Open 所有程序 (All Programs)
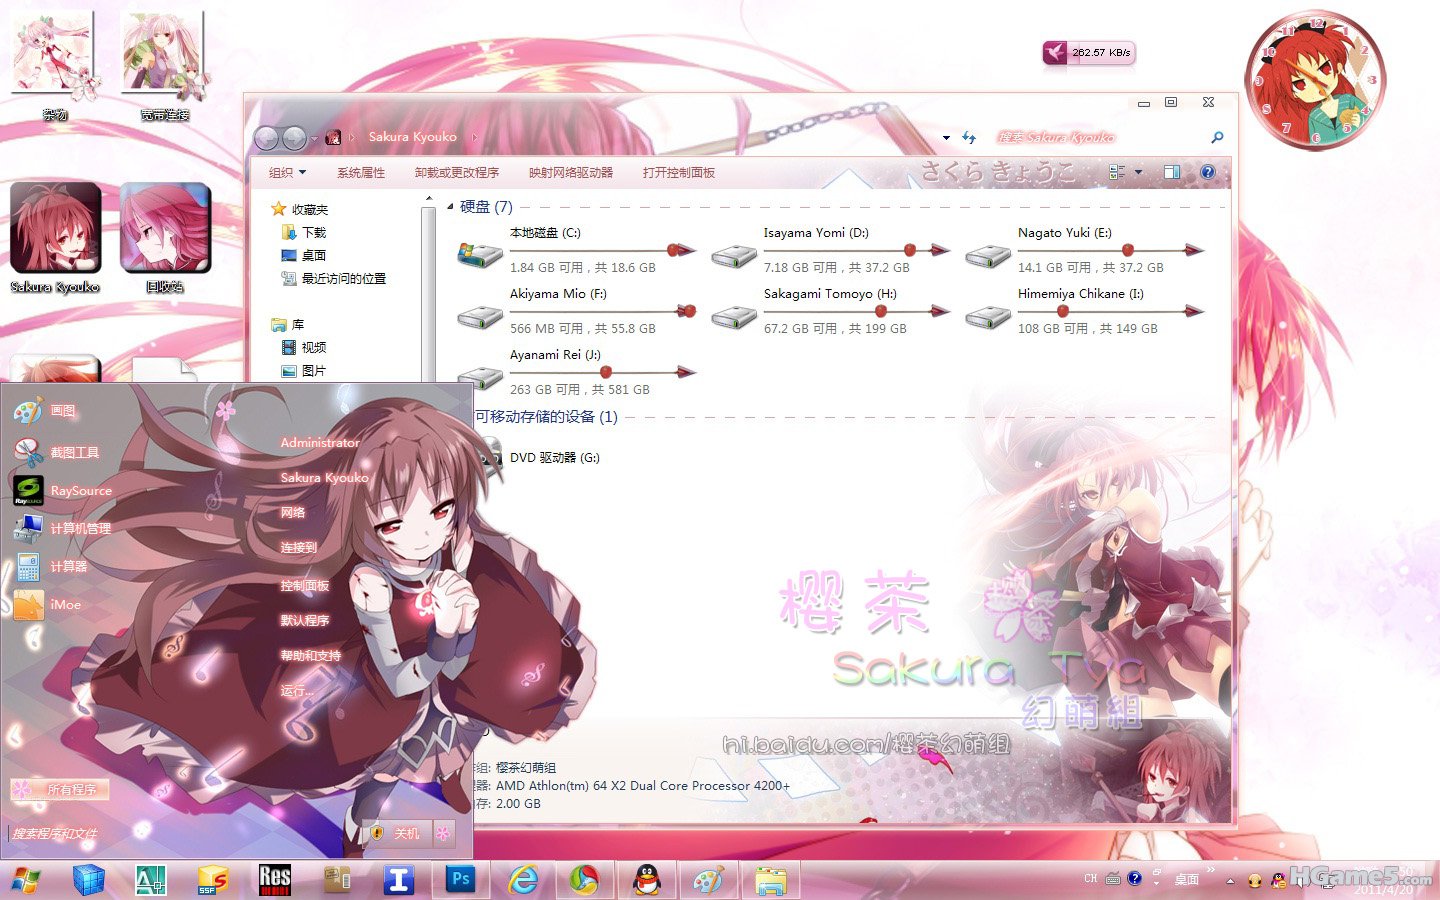Screen dimensions: 1440x900 (70, 789)
